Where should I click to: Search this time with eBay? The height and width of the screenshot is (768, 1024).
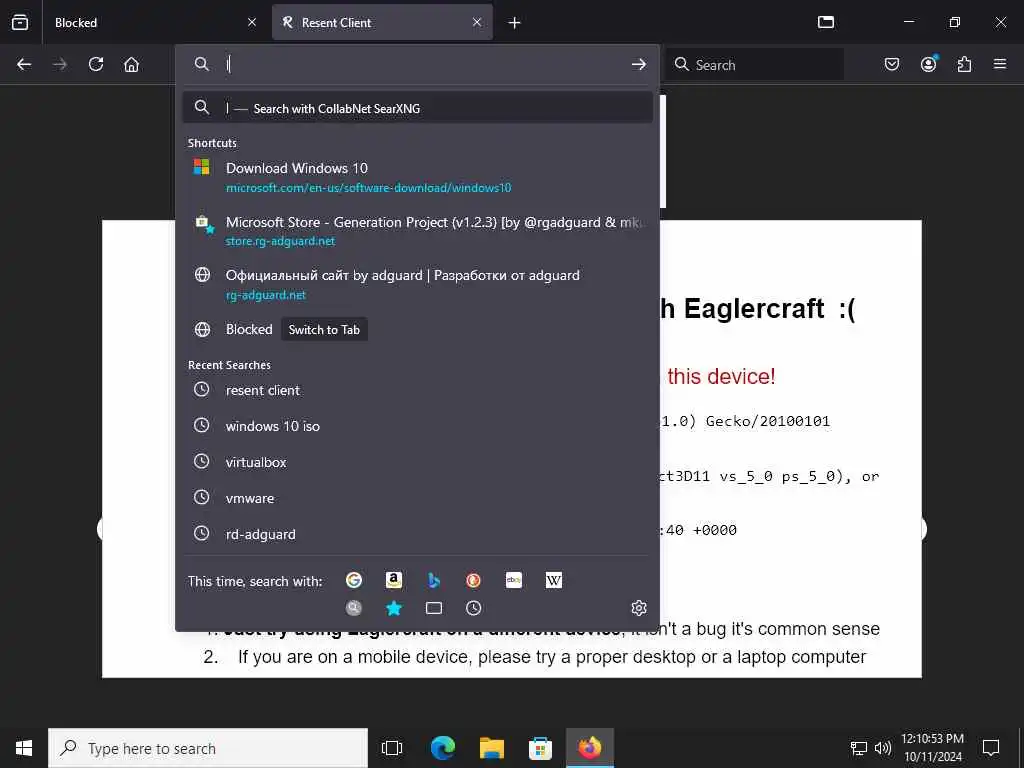click(514, 580)
